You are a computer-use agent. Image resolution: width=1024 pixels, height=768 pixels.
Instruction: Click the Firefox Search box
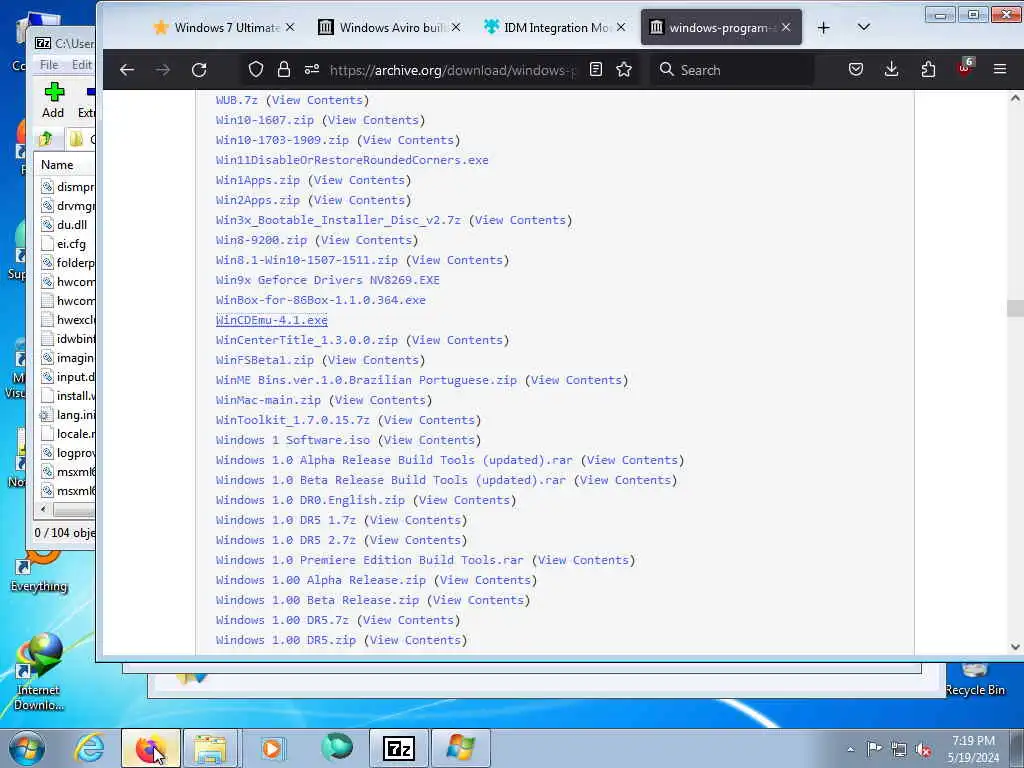732,70
